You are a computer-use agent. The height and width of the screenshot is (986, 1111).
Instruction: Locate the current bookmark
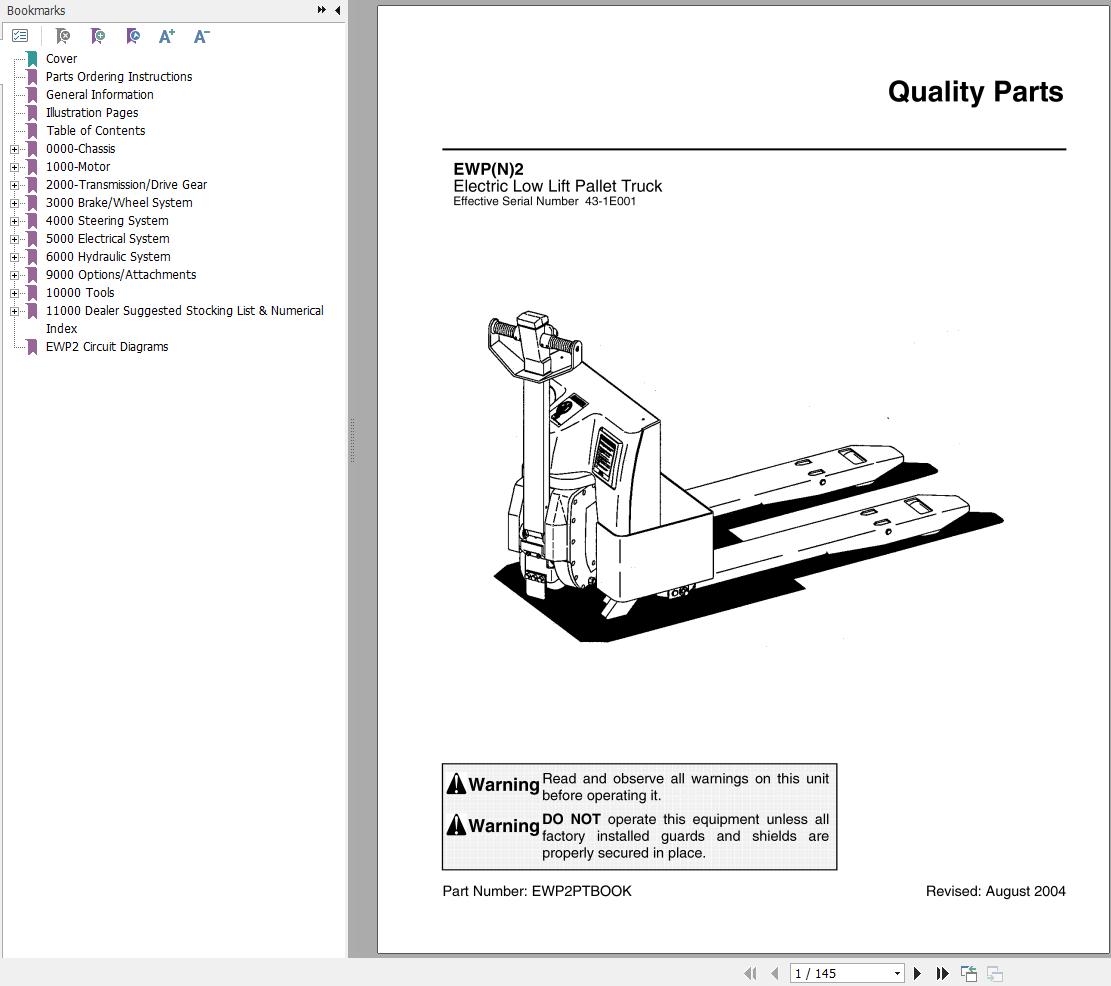click(x=132, y=35)
